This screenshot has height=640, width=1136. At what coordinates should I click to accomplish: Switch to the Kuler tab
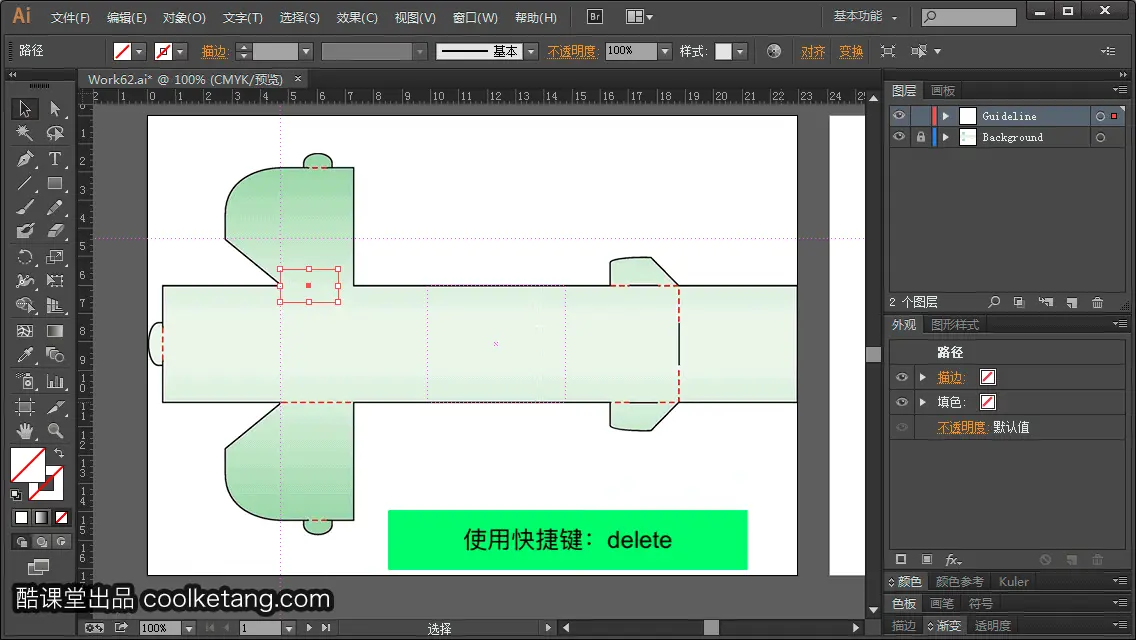(x=1013, y=581)
